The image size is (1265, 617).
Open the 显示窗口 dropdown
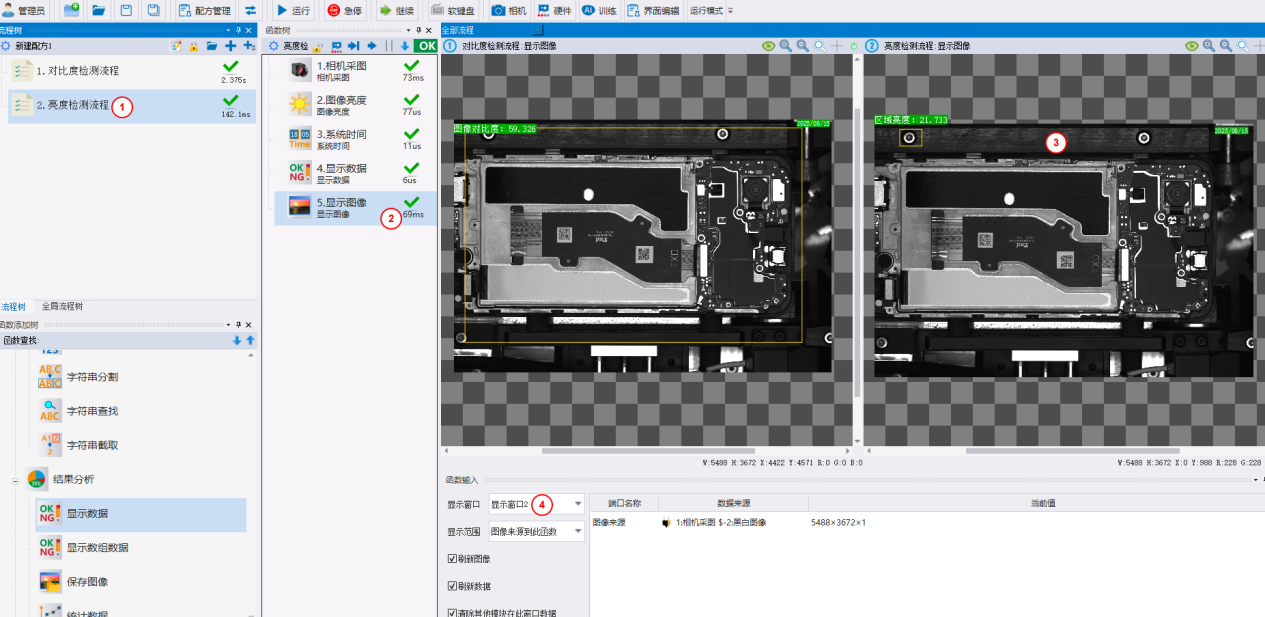[536, 504]
